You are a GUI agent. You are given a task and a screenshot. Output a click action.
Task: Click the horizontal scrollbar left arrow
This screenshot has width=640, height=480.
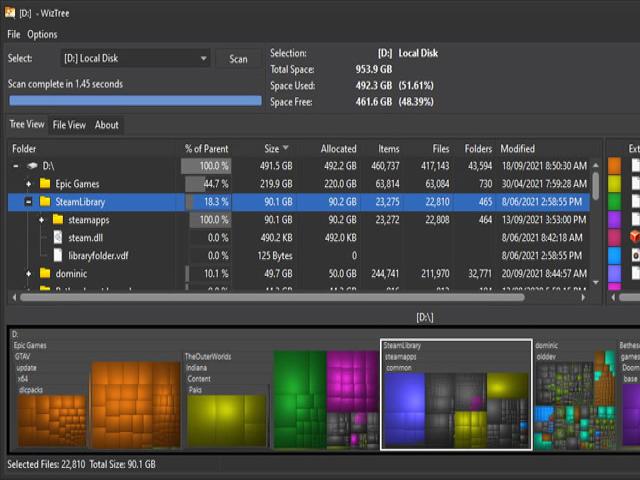(x=14, y=298)
